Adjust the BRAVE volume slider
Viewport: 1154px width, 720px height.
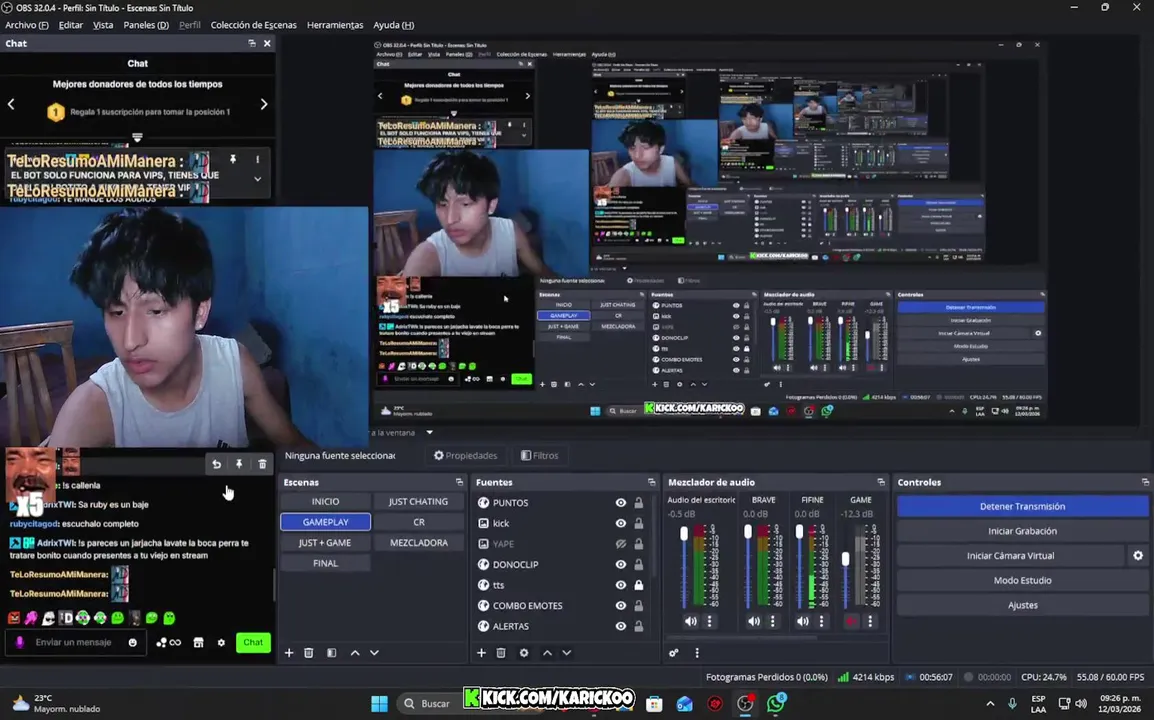coord(748,532)
